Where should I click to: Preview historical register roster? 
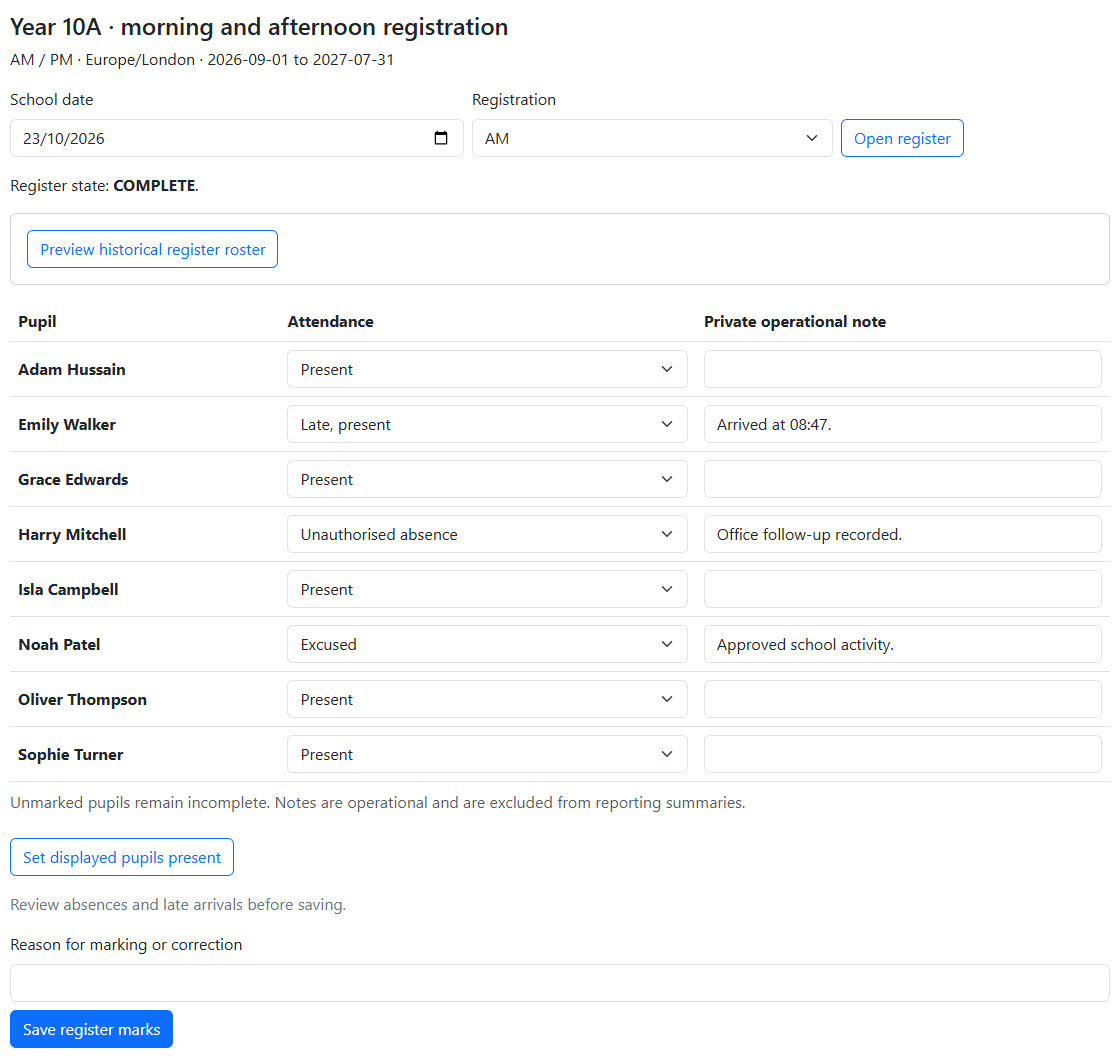click(x=152, y=249)
